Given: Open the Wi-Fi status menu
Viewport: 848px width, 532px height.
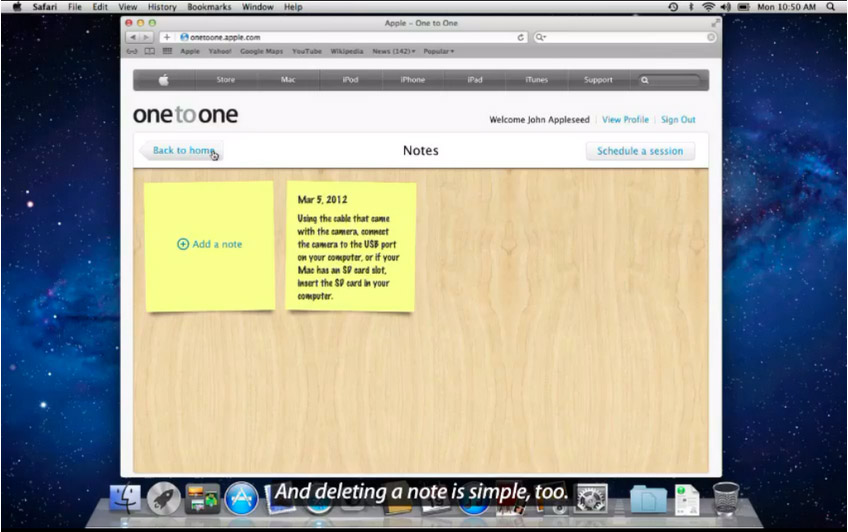Looking at the screenshot, I should tap(708, 7).
